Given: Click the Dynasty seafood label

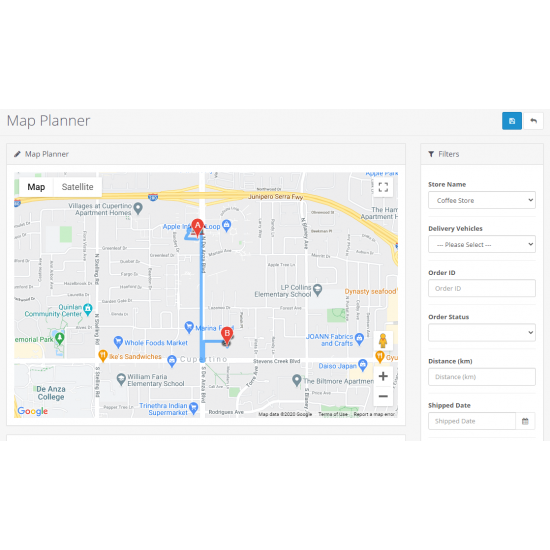Looking at the screenshot, I should [370, 291].
